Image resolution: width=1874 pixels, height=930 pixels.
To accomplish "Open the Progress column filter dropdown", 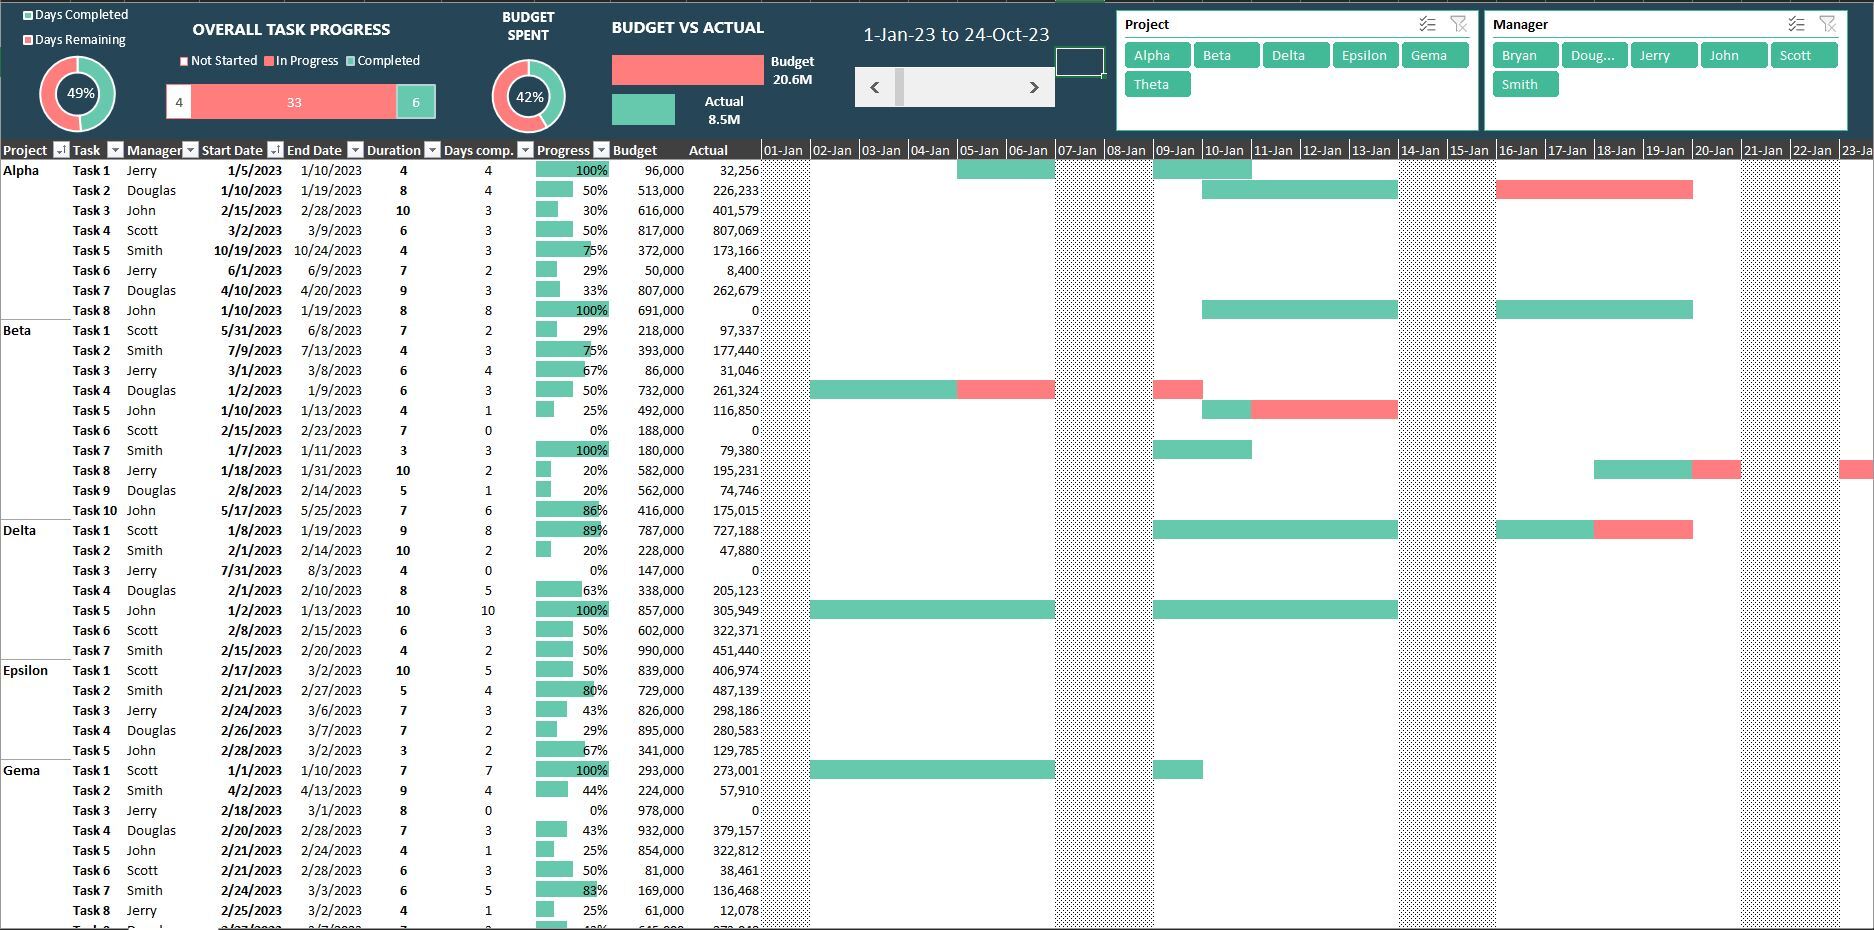I will (x=601, y=150).
